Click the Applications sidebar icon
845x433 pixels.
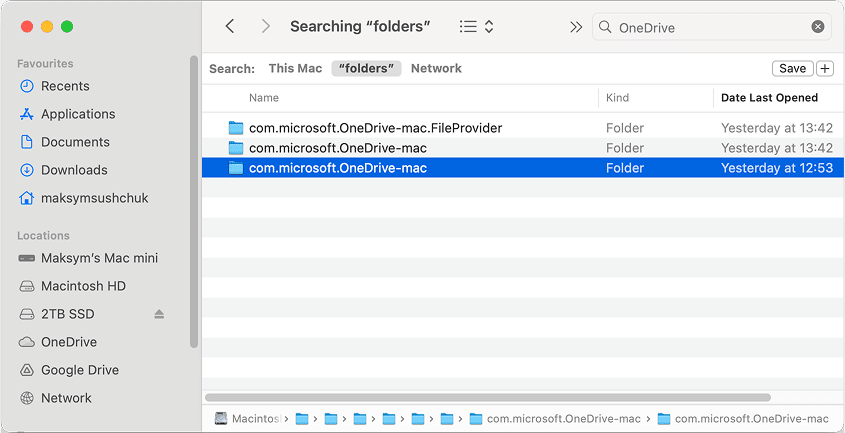click(26, 114)
